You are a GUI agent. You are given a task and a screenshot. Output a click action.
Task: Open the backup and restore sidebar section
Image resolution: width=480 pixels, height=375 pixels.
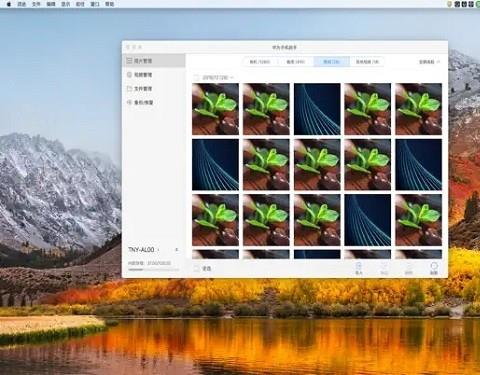pyautogui.click(x=154, y=103)
